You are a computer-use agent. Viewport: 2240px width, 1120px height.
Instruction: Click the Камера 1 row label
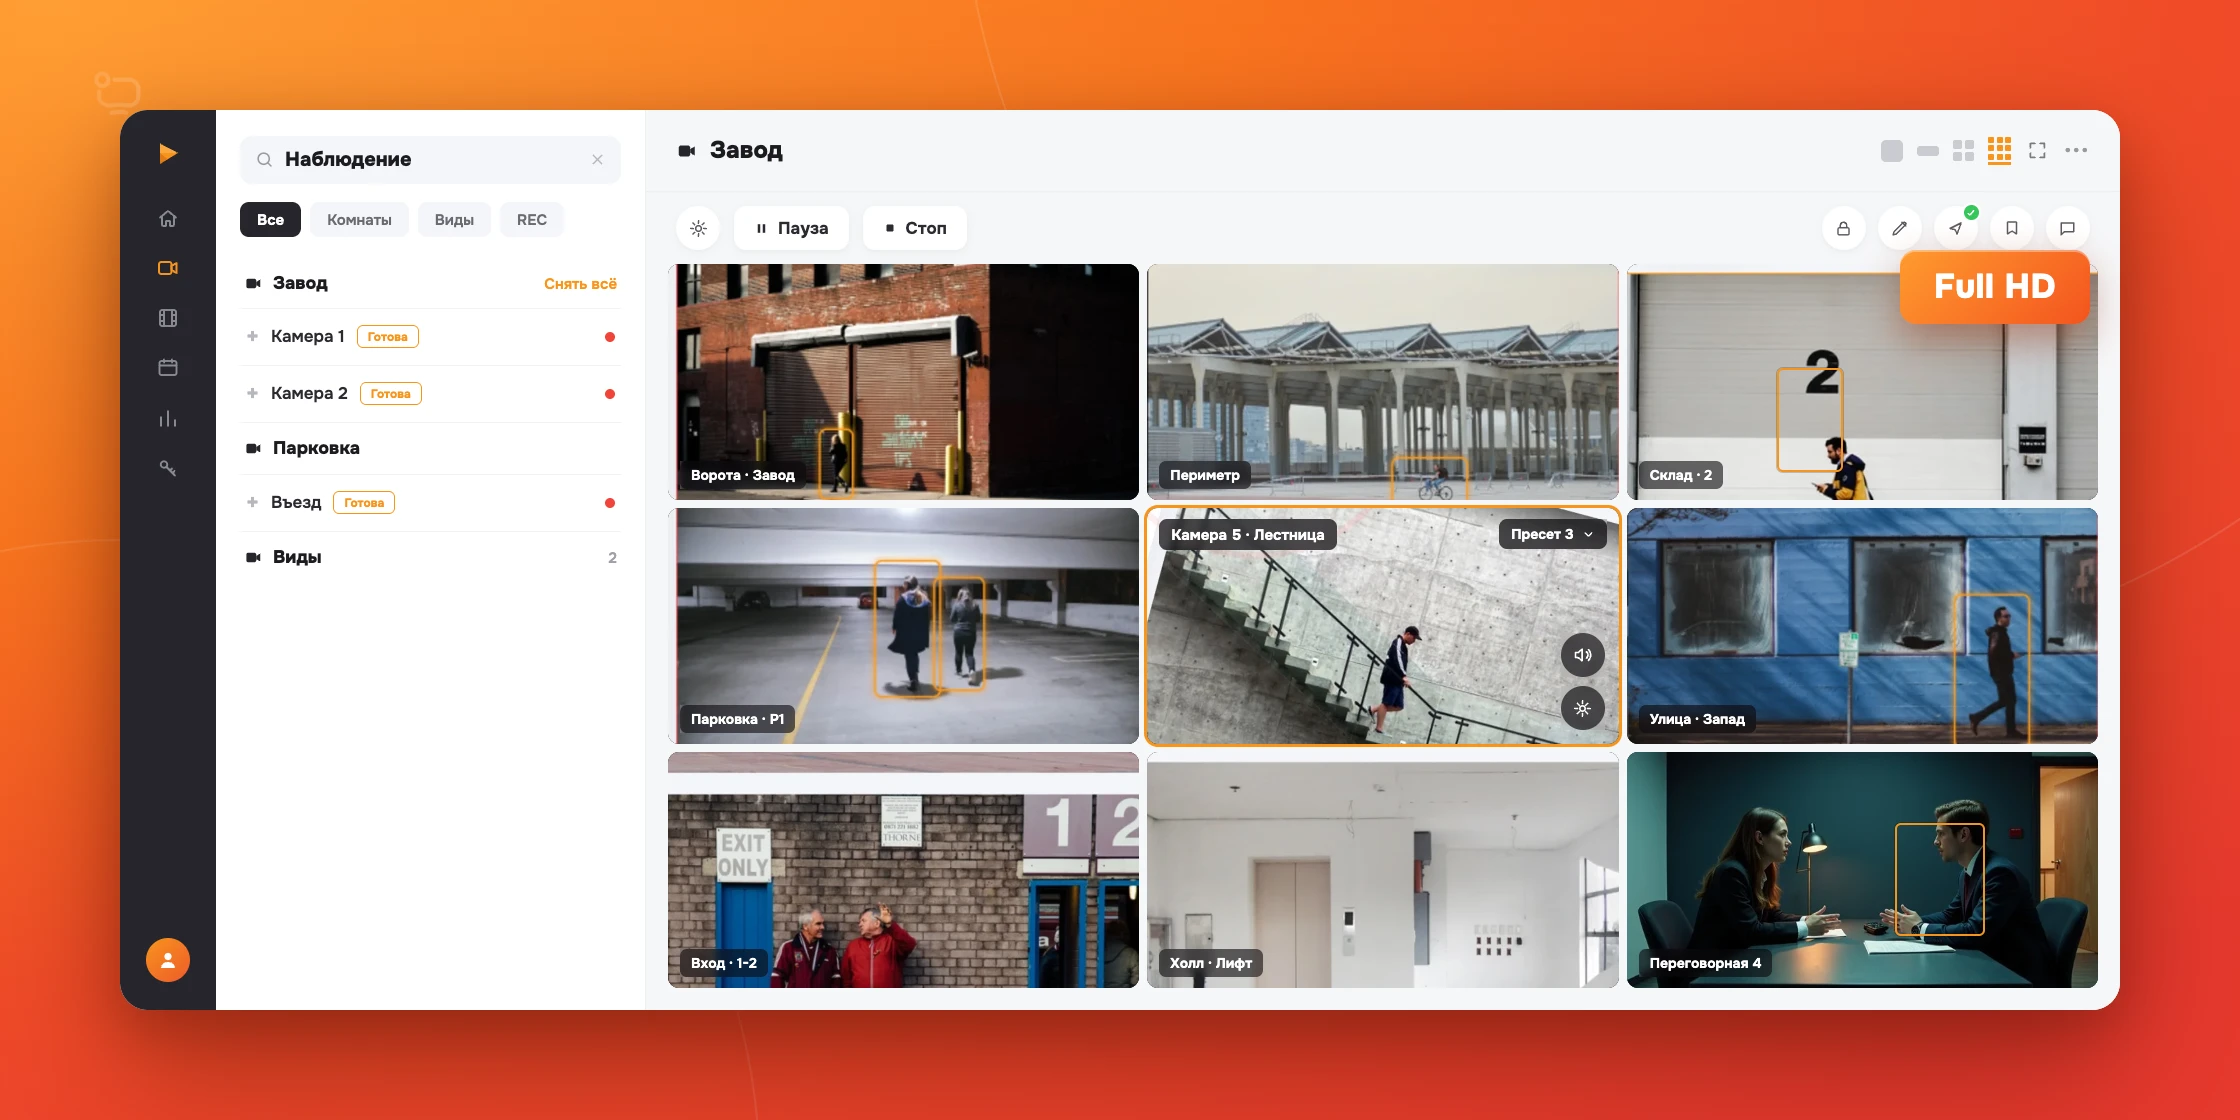(x=308, y=337)
